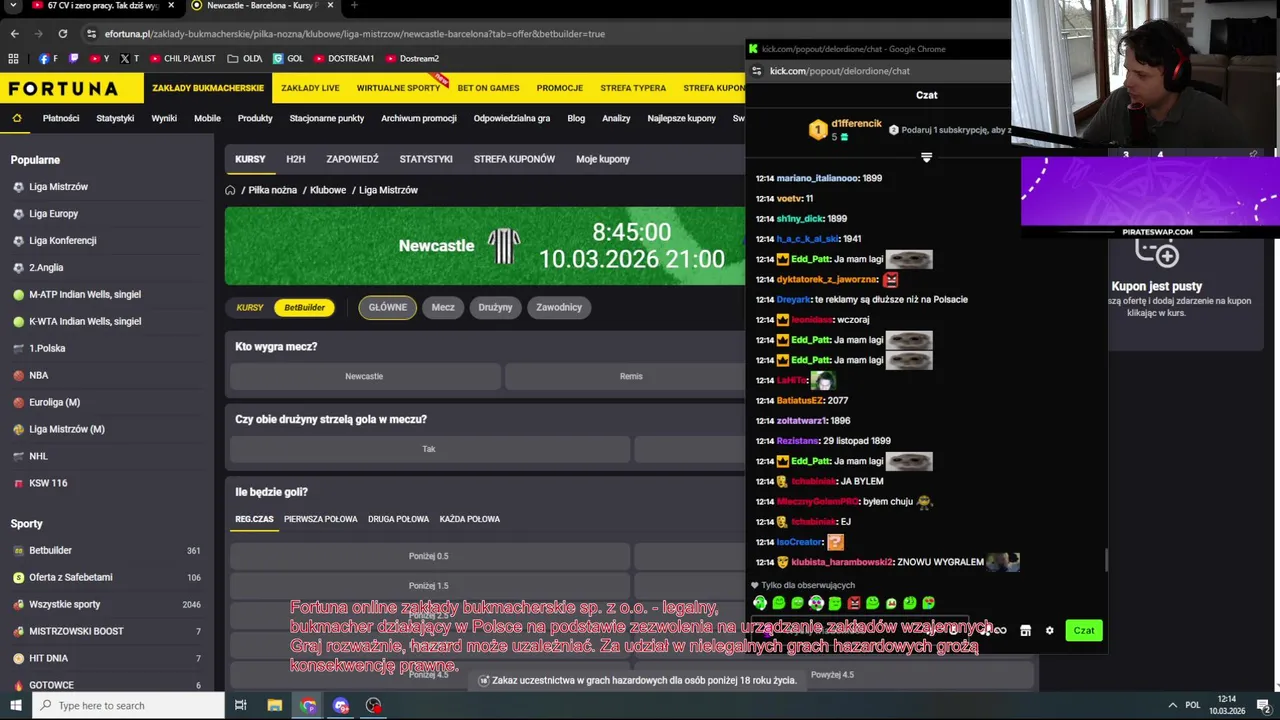Open NBA in the sidebar

click(x=38, y=375)
